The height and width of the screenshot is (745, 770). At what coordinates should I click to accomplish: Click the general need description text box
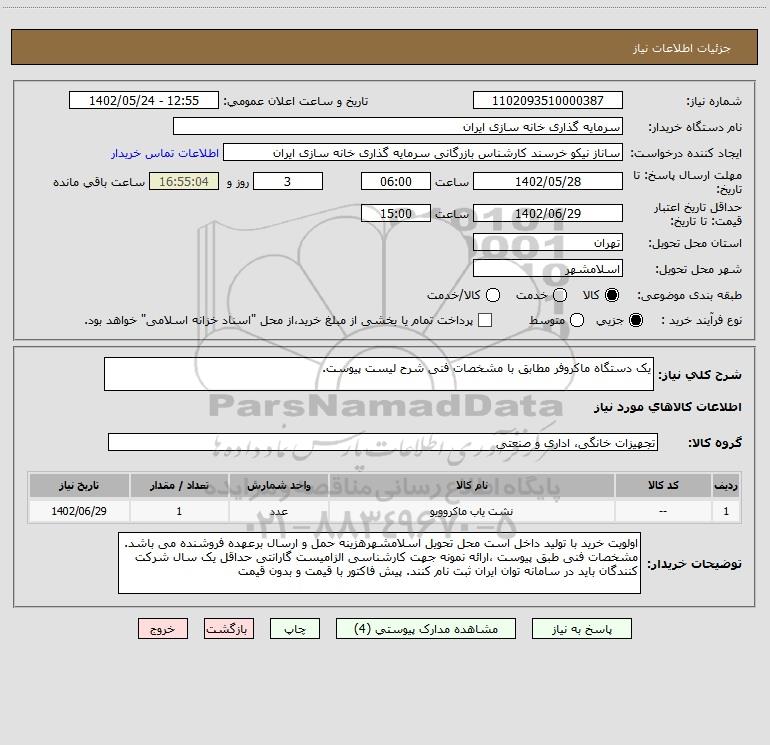pyautogui.click(x=379, y=374)
